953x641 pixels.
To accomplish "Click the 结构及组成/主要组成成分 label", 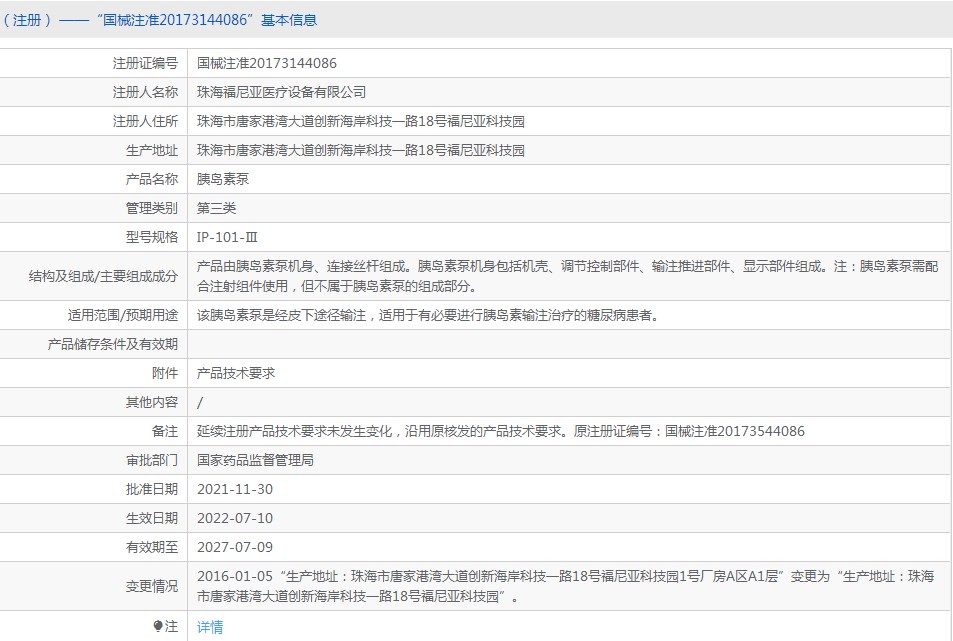I will [x=103, y=276].
